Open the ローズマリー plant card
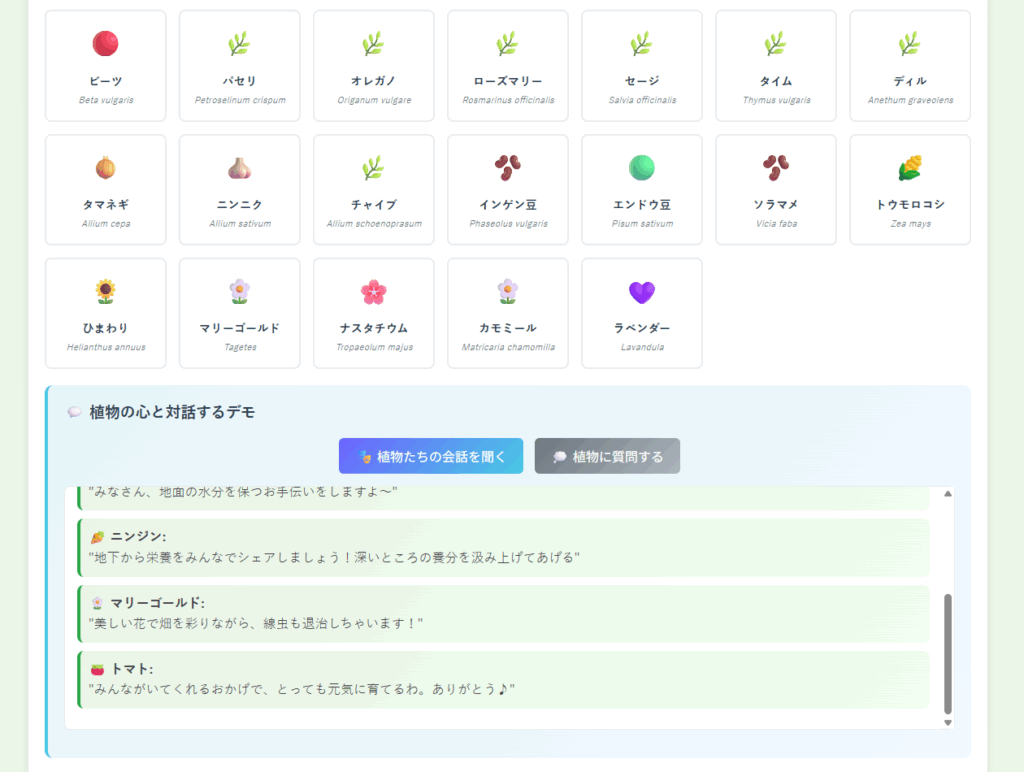 [507, 66]
